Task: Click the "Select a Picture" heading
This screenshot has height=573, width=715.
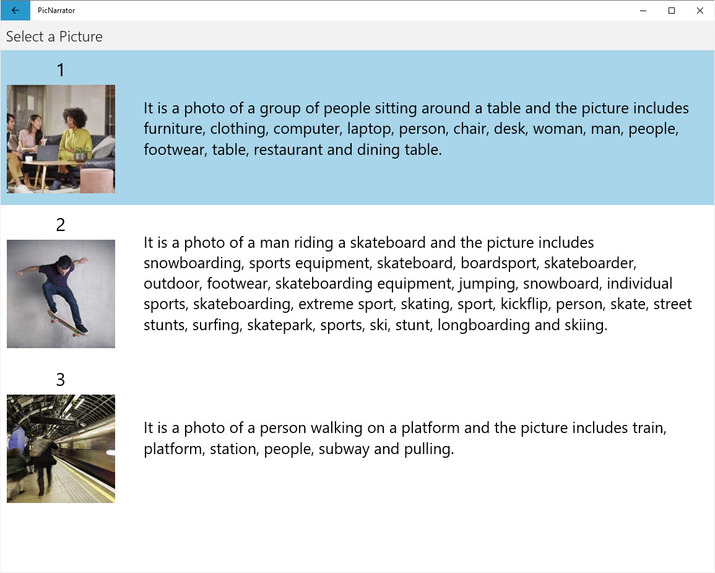Action: [x=54, y=36]
